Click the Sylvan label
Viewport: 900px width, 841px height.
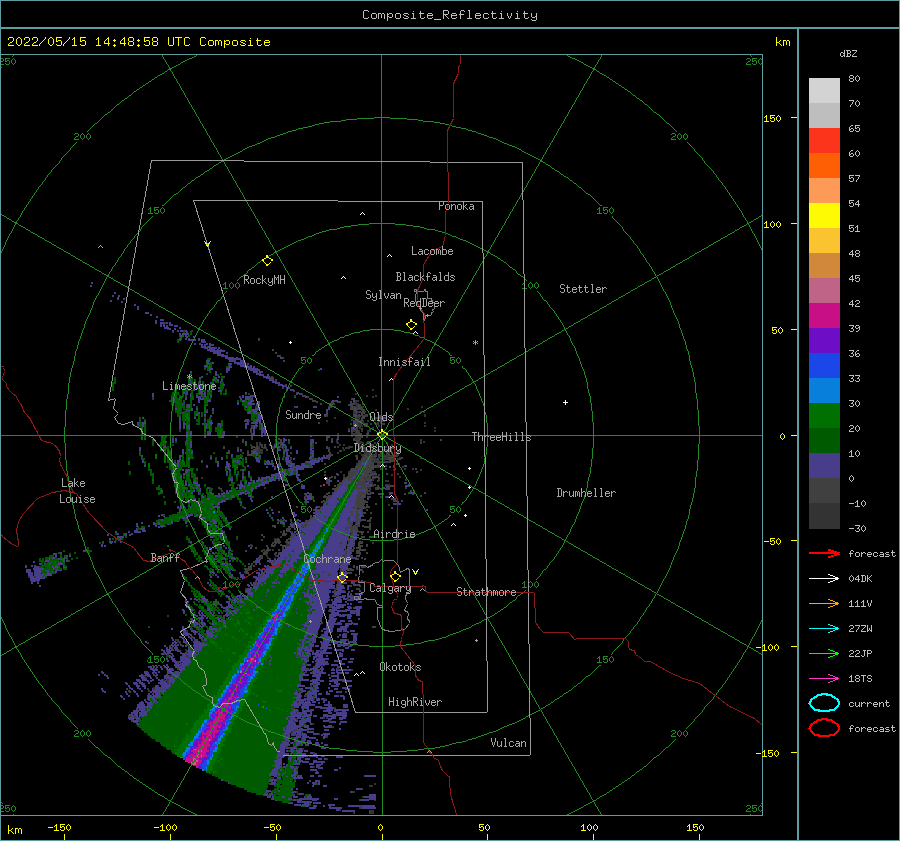383,295
